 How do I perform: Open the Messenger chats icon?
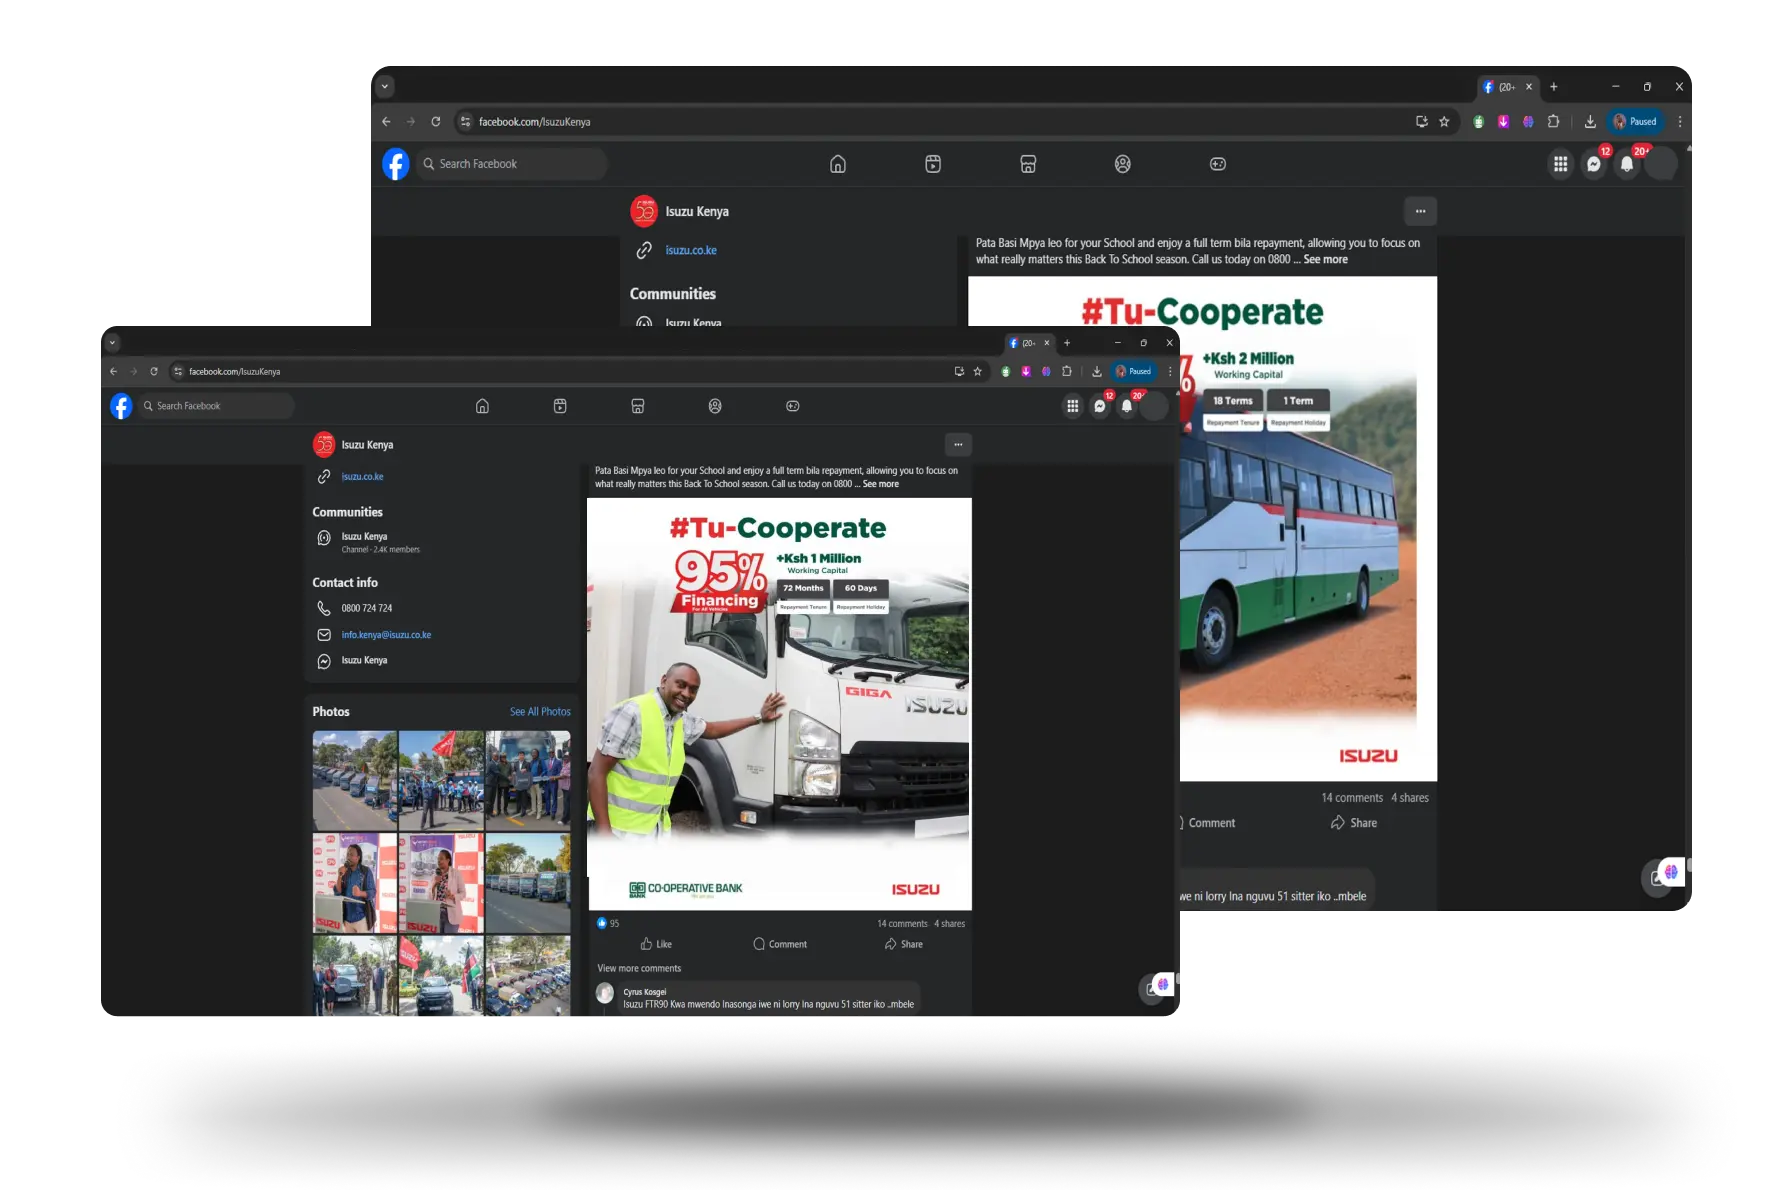(x=1100, y=406)
